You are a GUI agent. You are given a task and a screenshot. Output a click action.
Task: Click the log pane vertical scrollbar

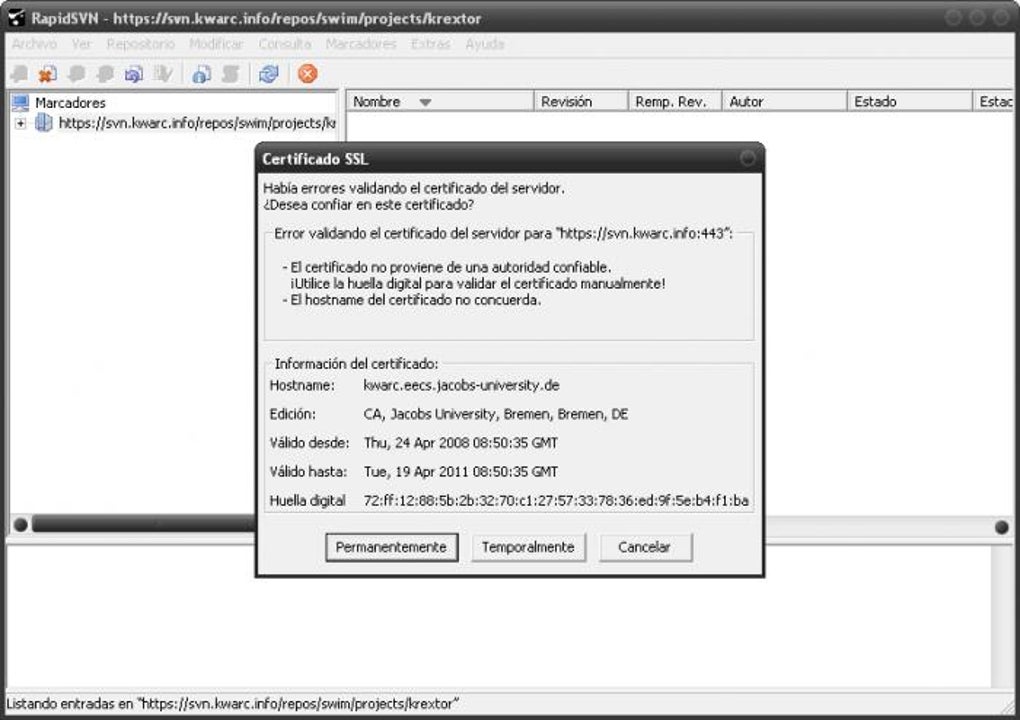pos(1002,616)
